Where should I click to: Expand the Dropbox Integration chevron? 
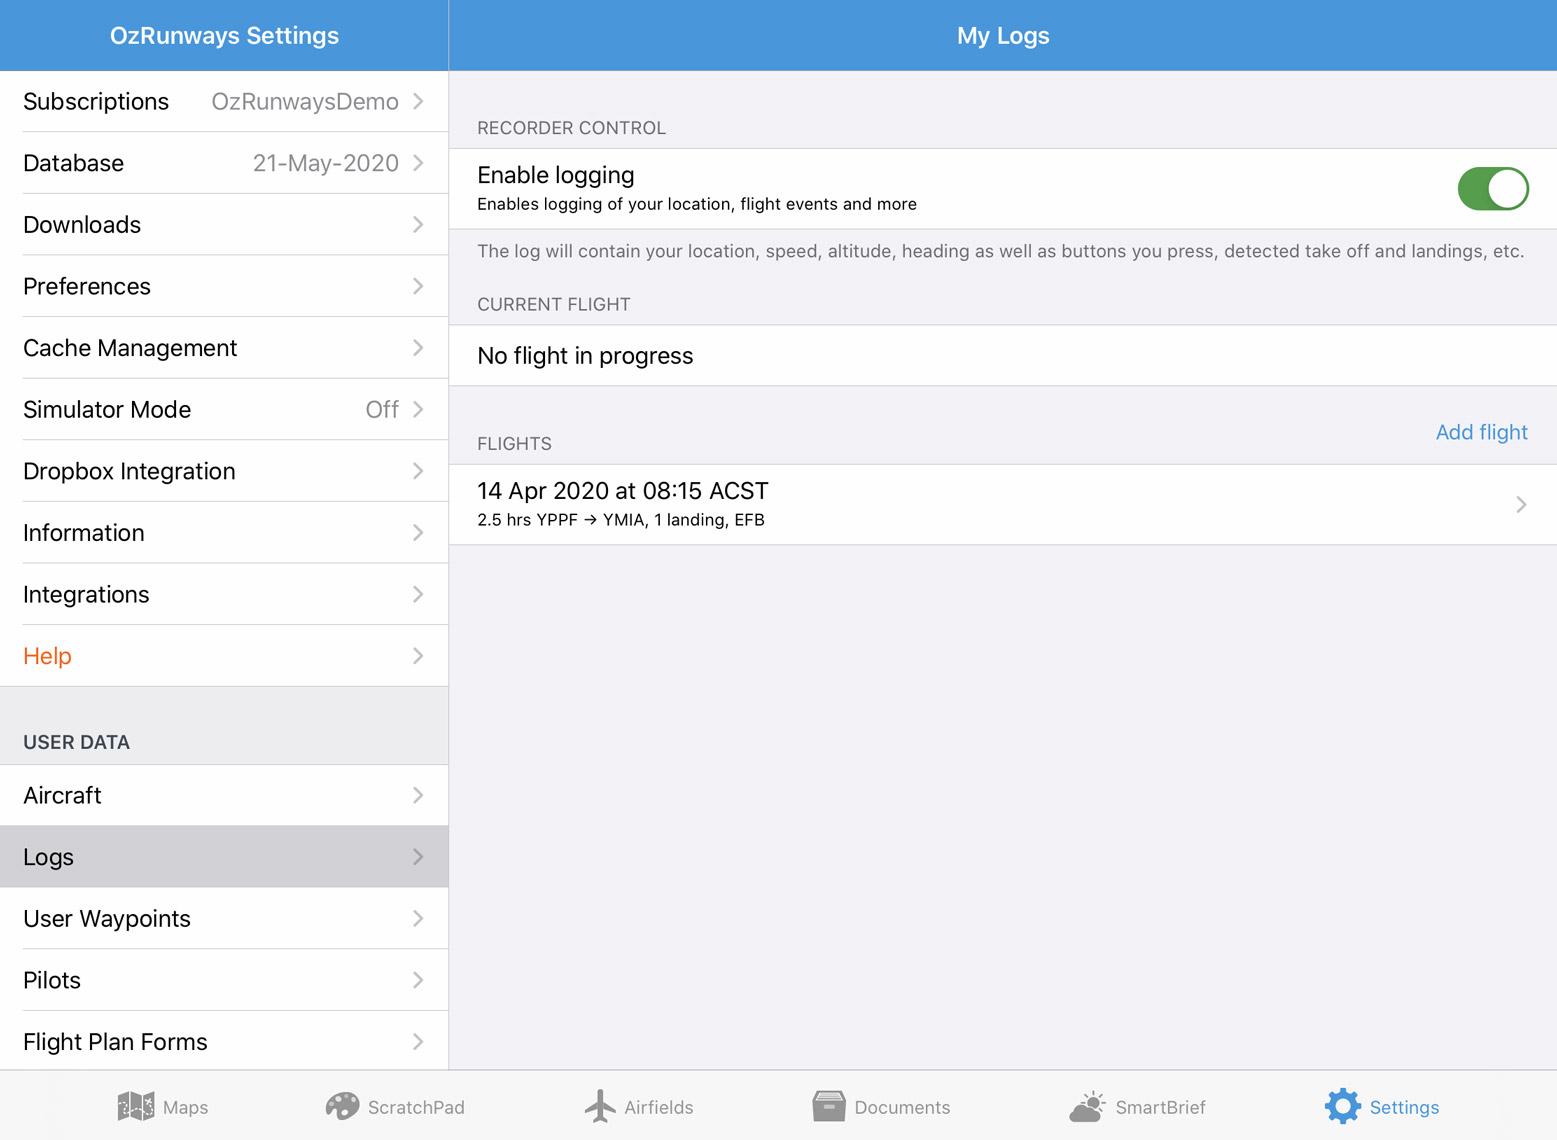(419, 471)
